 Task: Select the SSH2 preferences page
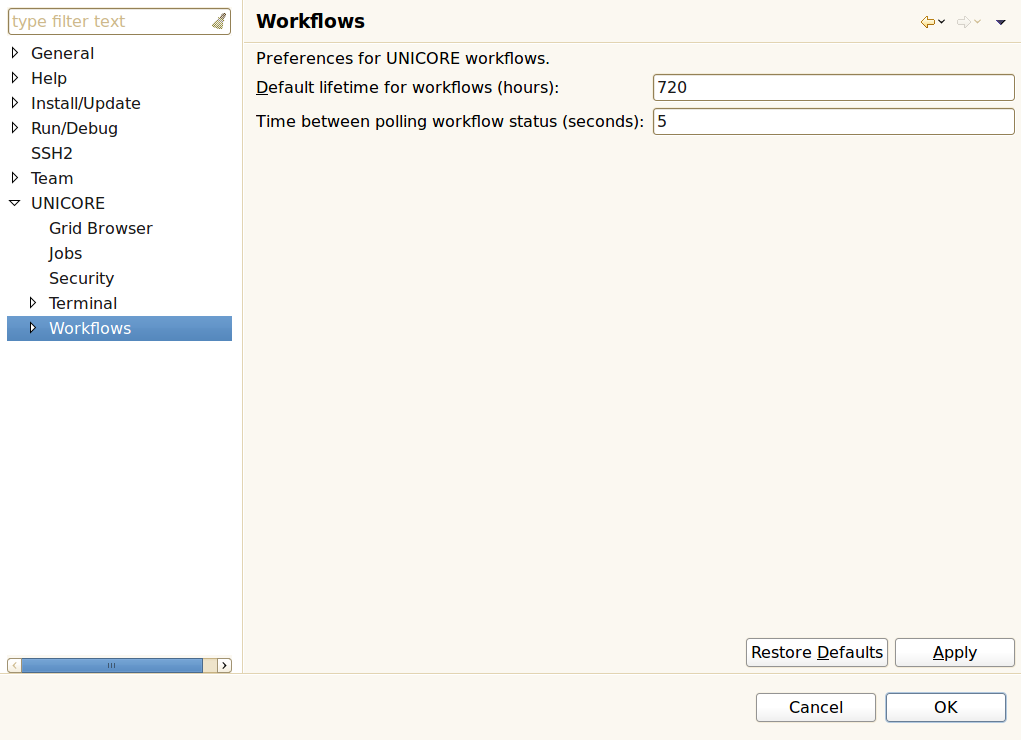(52, 153)
